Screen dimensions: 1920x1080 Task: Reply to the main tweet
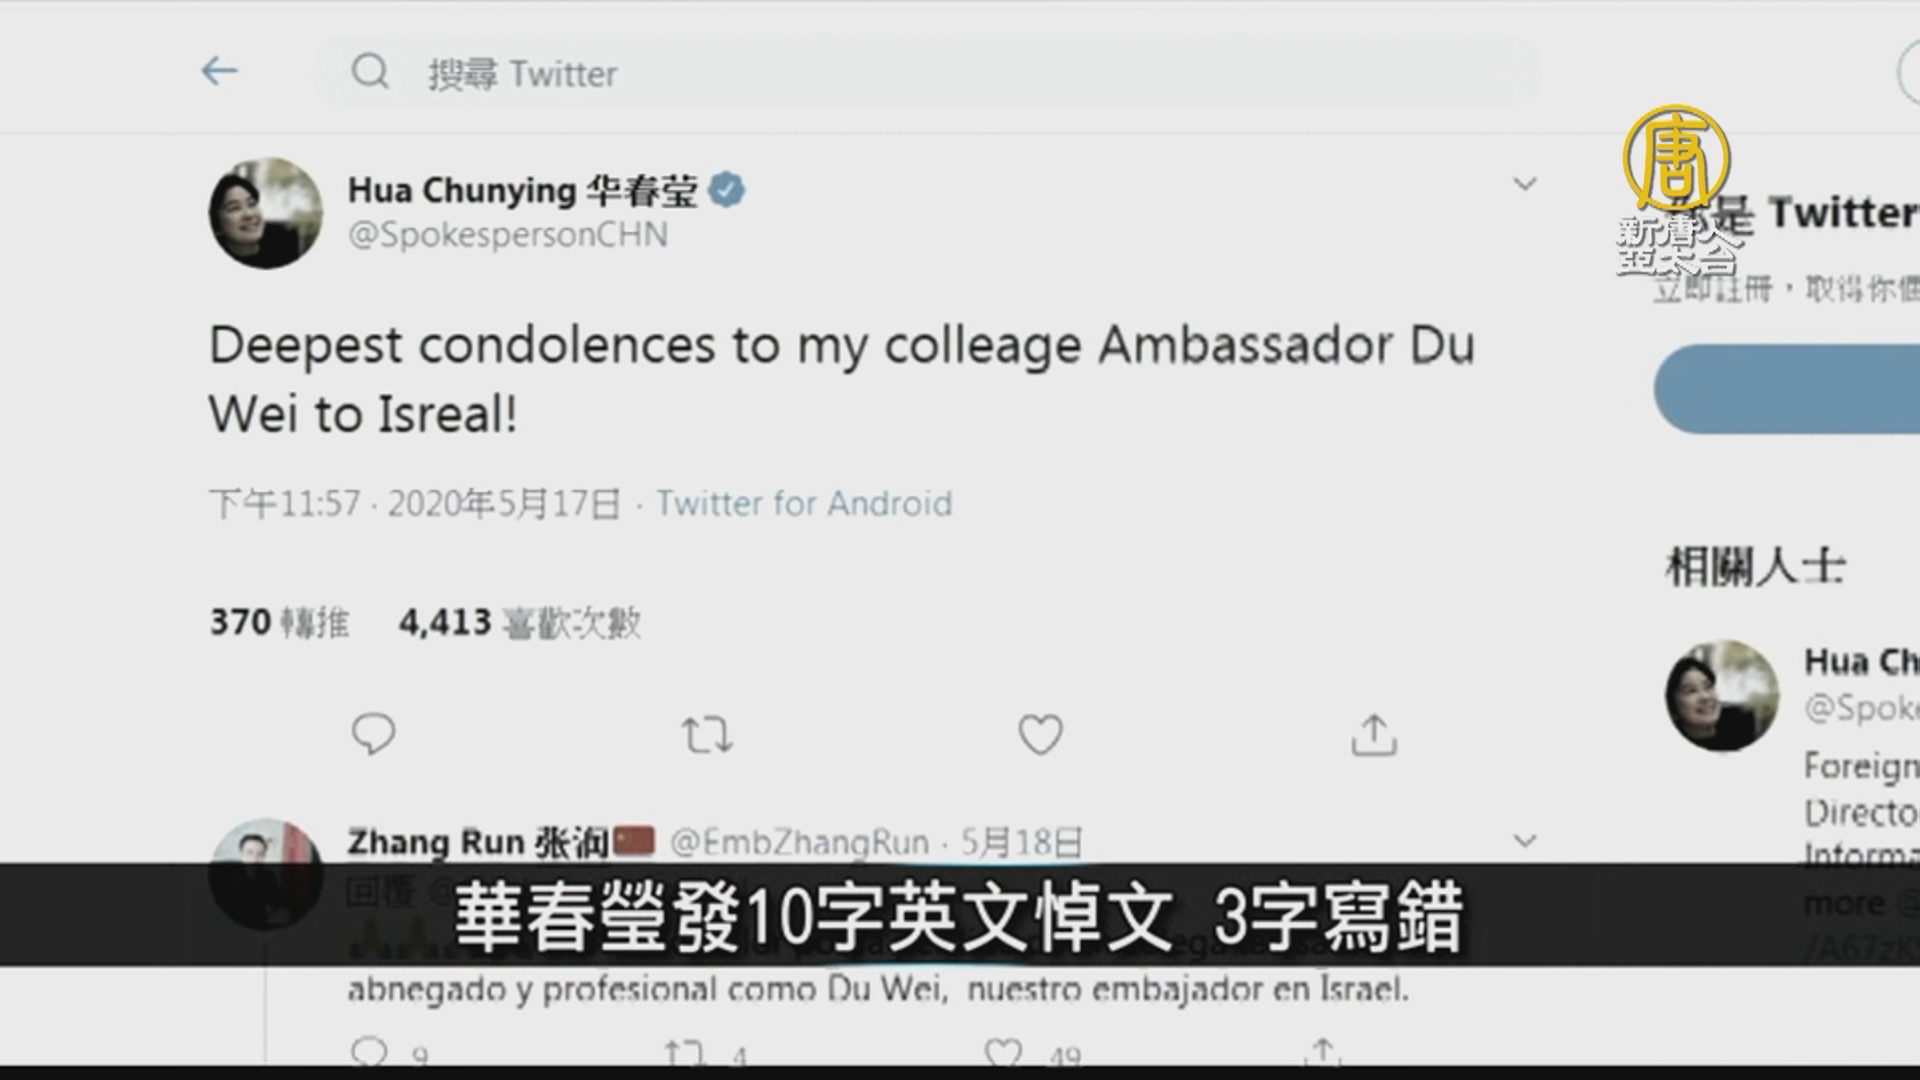373,735
